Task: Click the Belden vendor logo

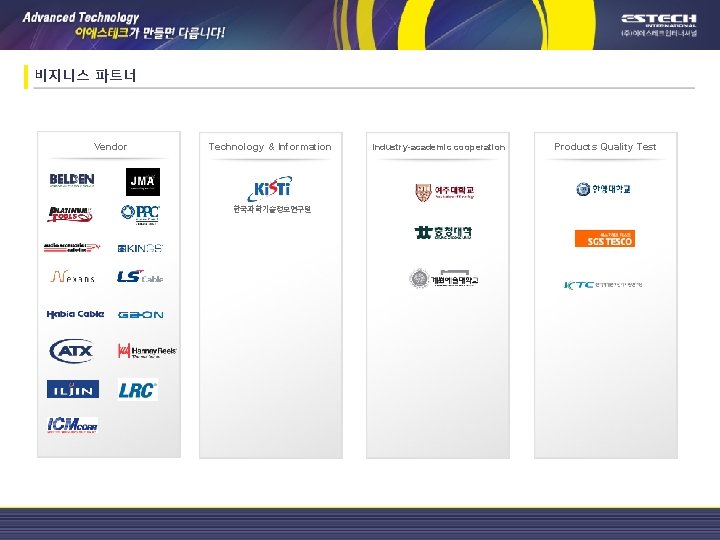Action: 72,180
